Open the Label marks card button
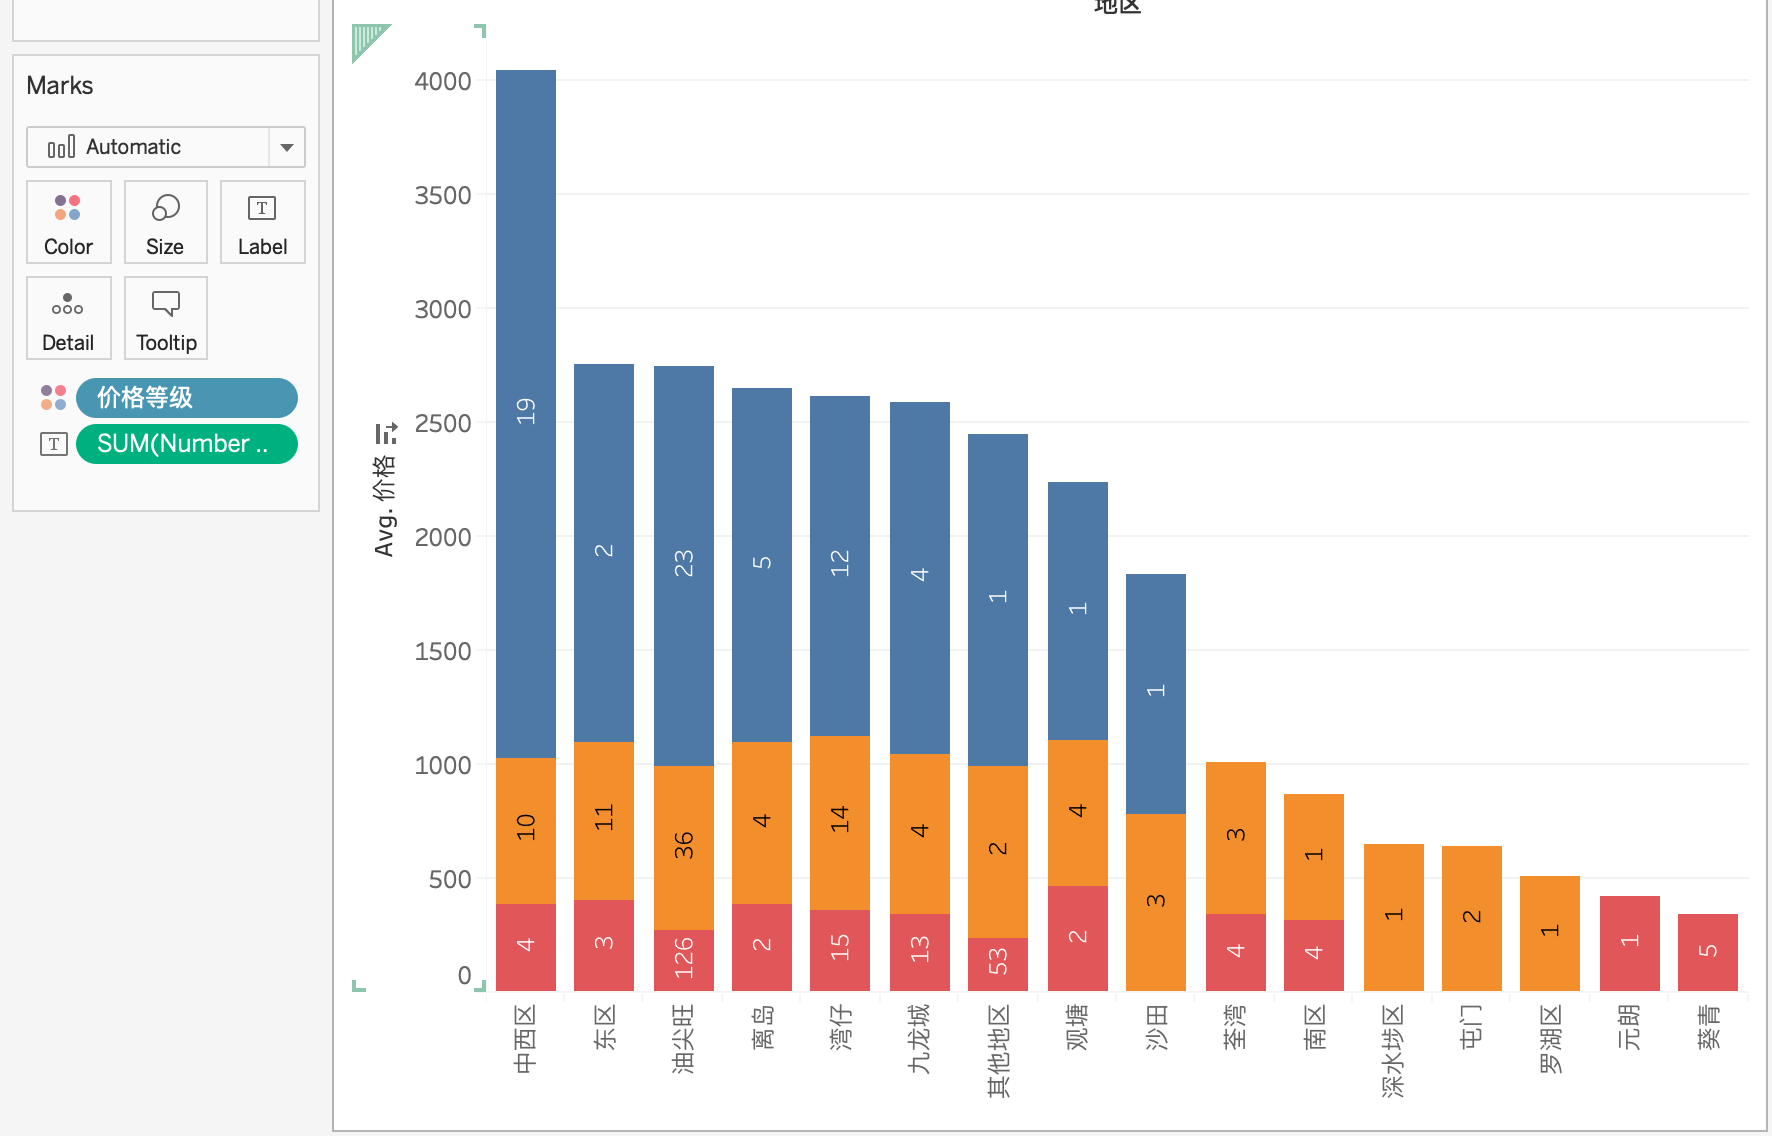The width and height of the screenshot is (1772, 1136). (263, 222)
